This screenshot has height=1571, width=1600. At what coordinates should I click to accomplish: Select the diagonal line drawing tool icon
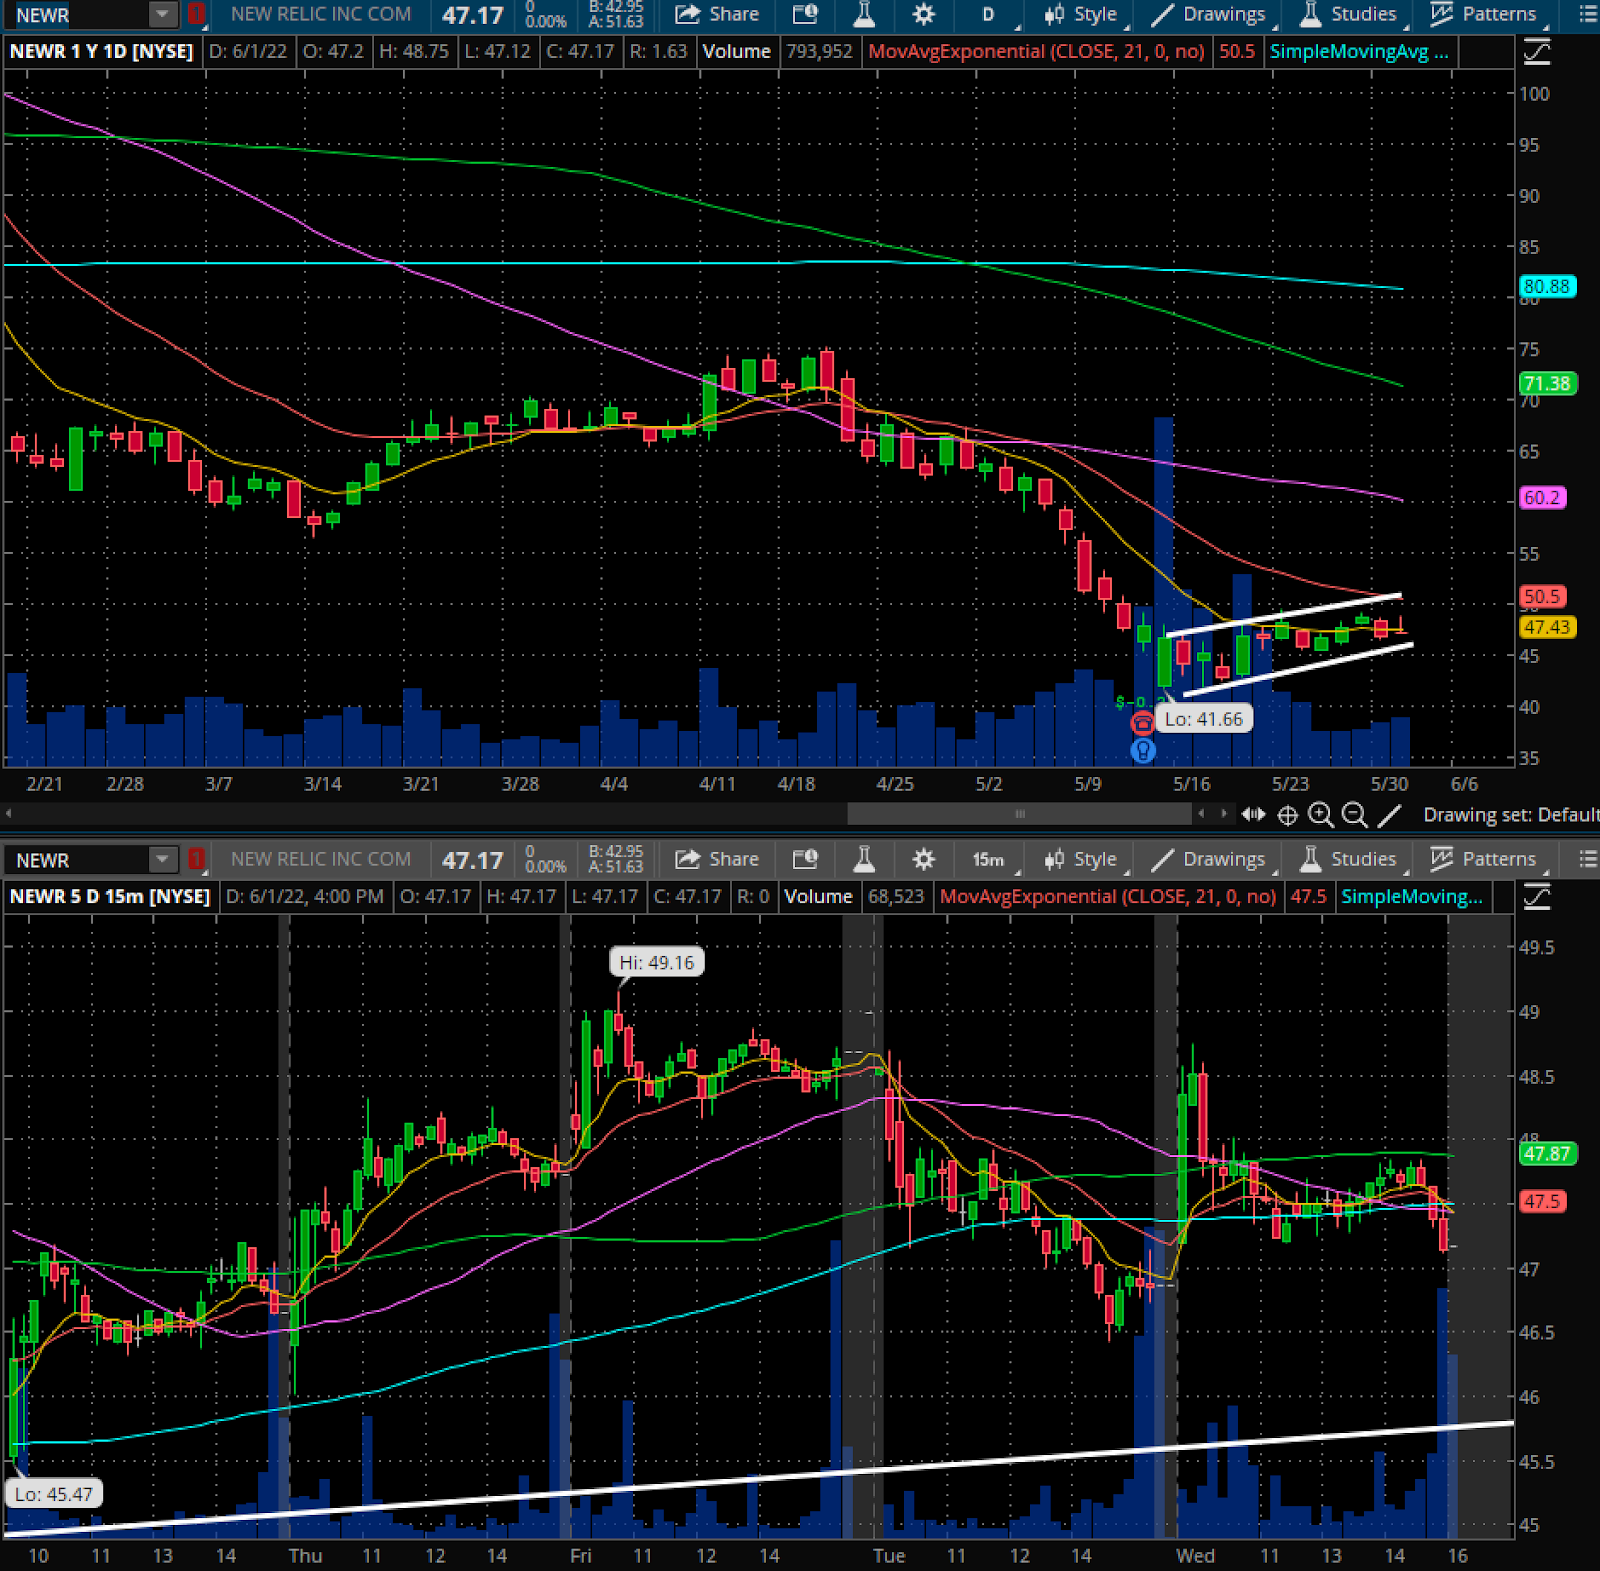pos(1389,815)
